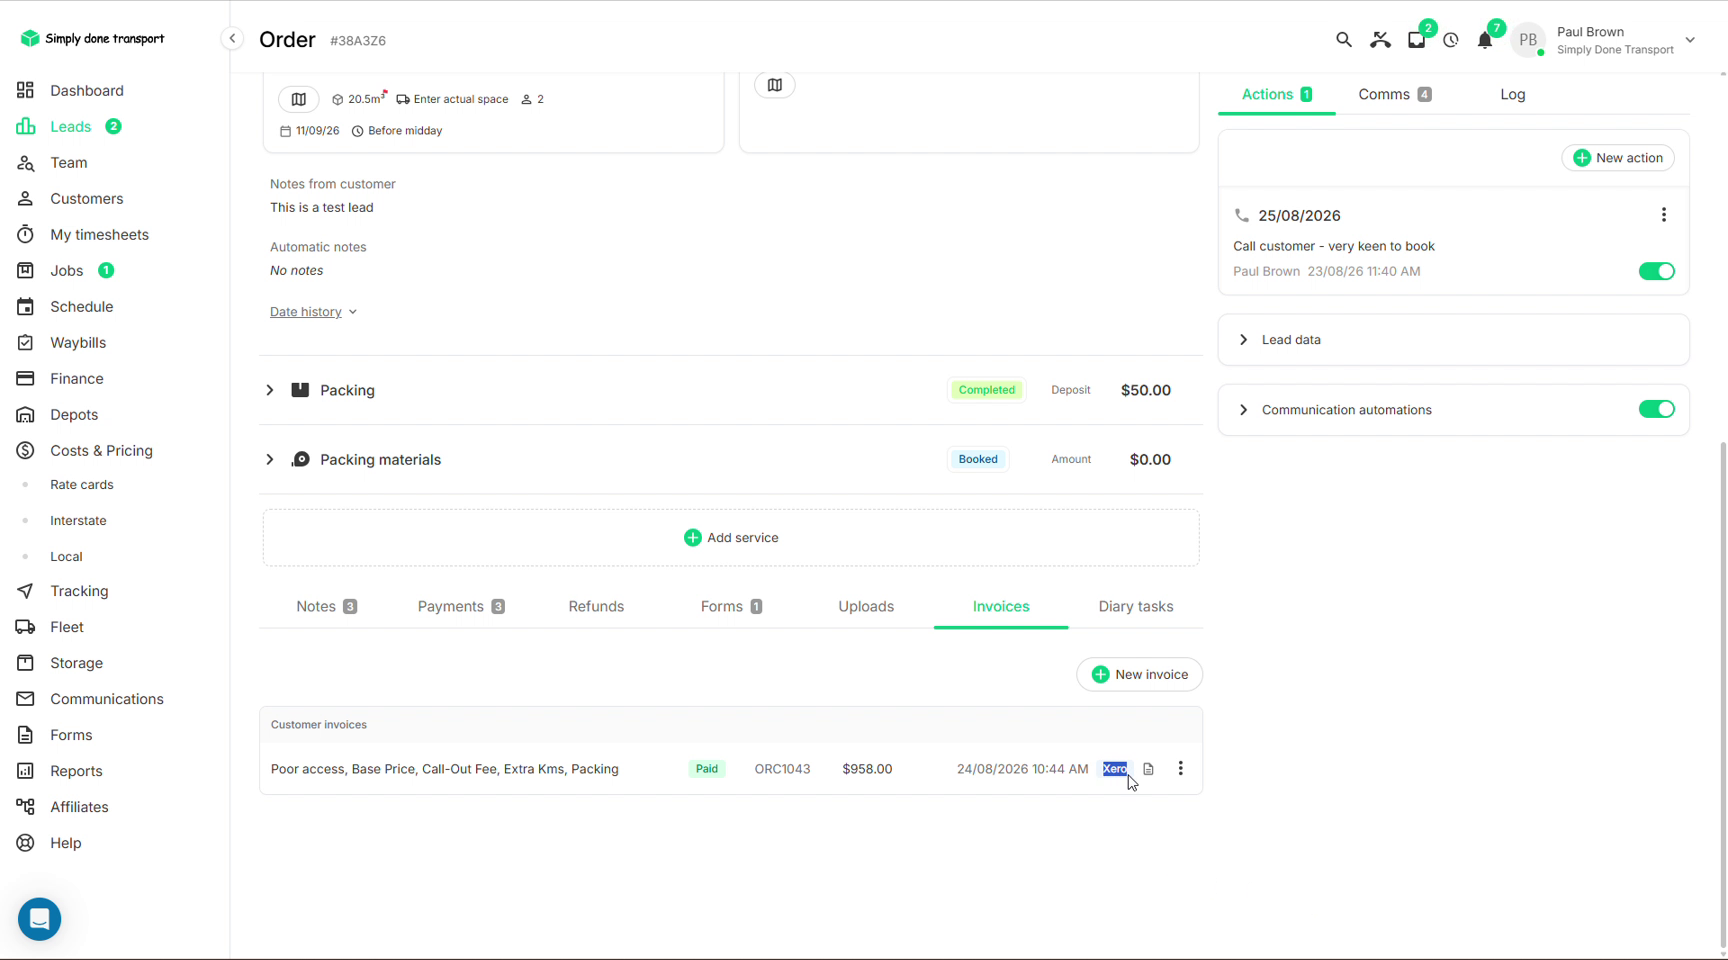The image size is (1728, 960).
Task: Click the map icon in the left card
Action: click(298, 99)
